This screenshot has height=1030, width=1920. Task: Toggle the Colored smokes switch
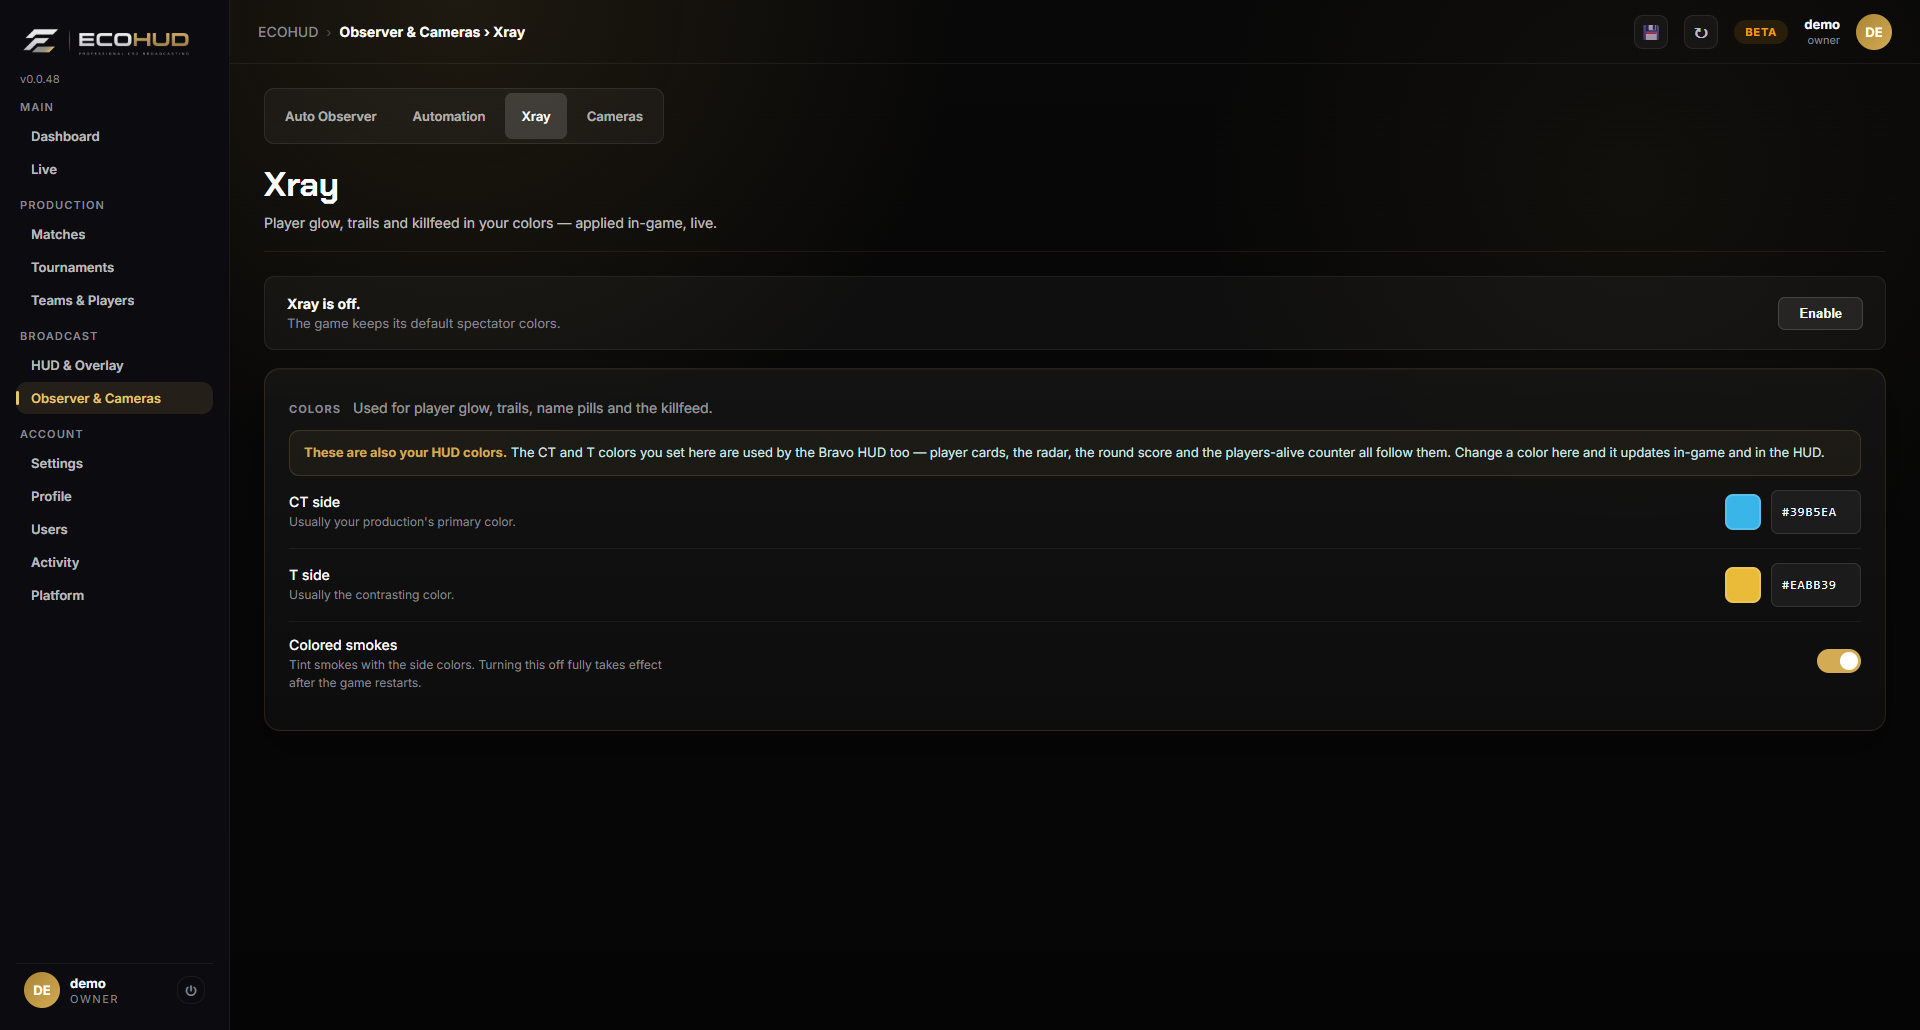point(1838,661)
